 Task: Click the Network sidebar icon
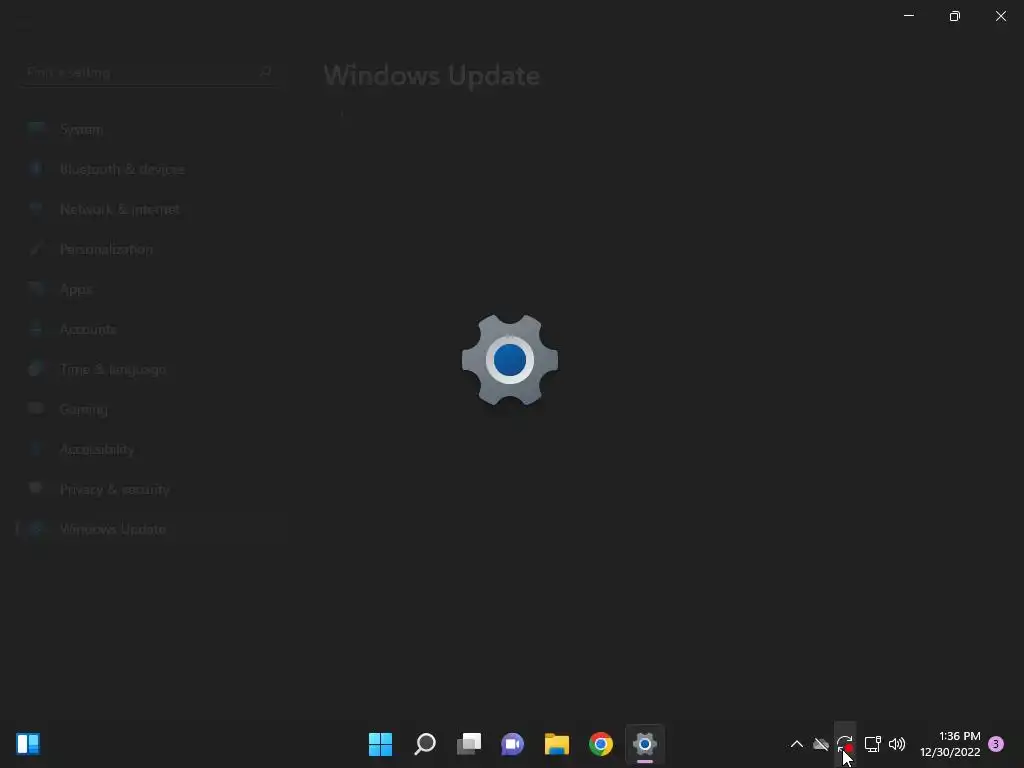click(36, 208)
